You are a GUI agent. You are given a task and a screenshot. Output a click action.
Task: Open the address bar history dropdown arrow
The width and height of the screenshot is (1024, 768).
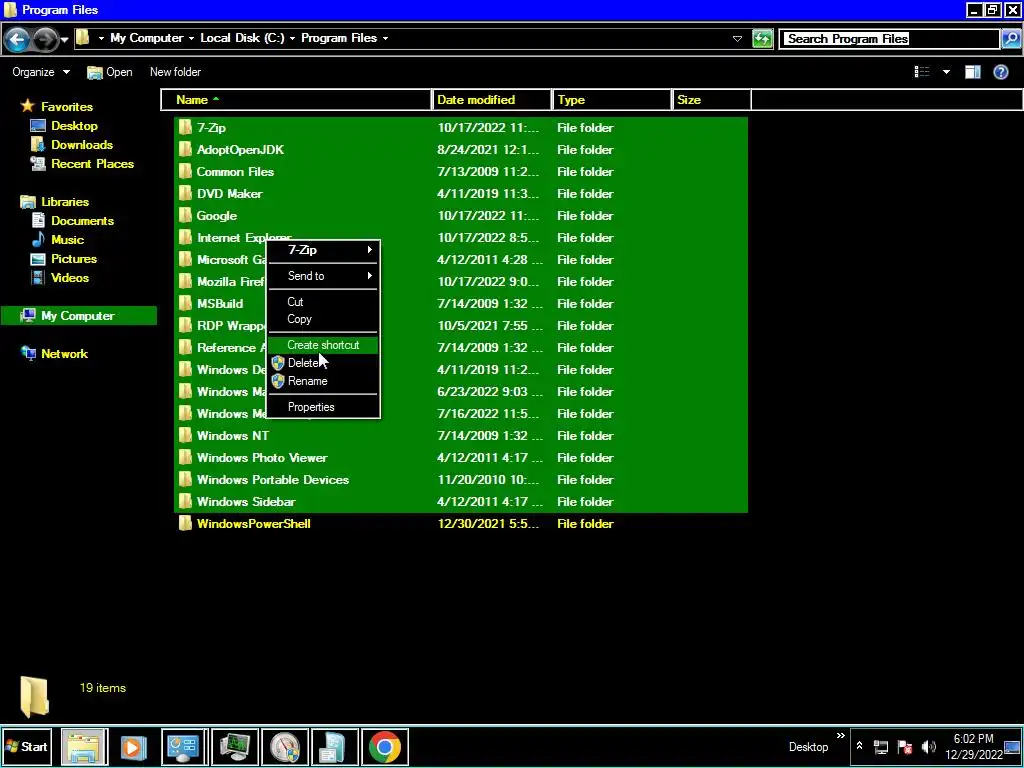737,39
